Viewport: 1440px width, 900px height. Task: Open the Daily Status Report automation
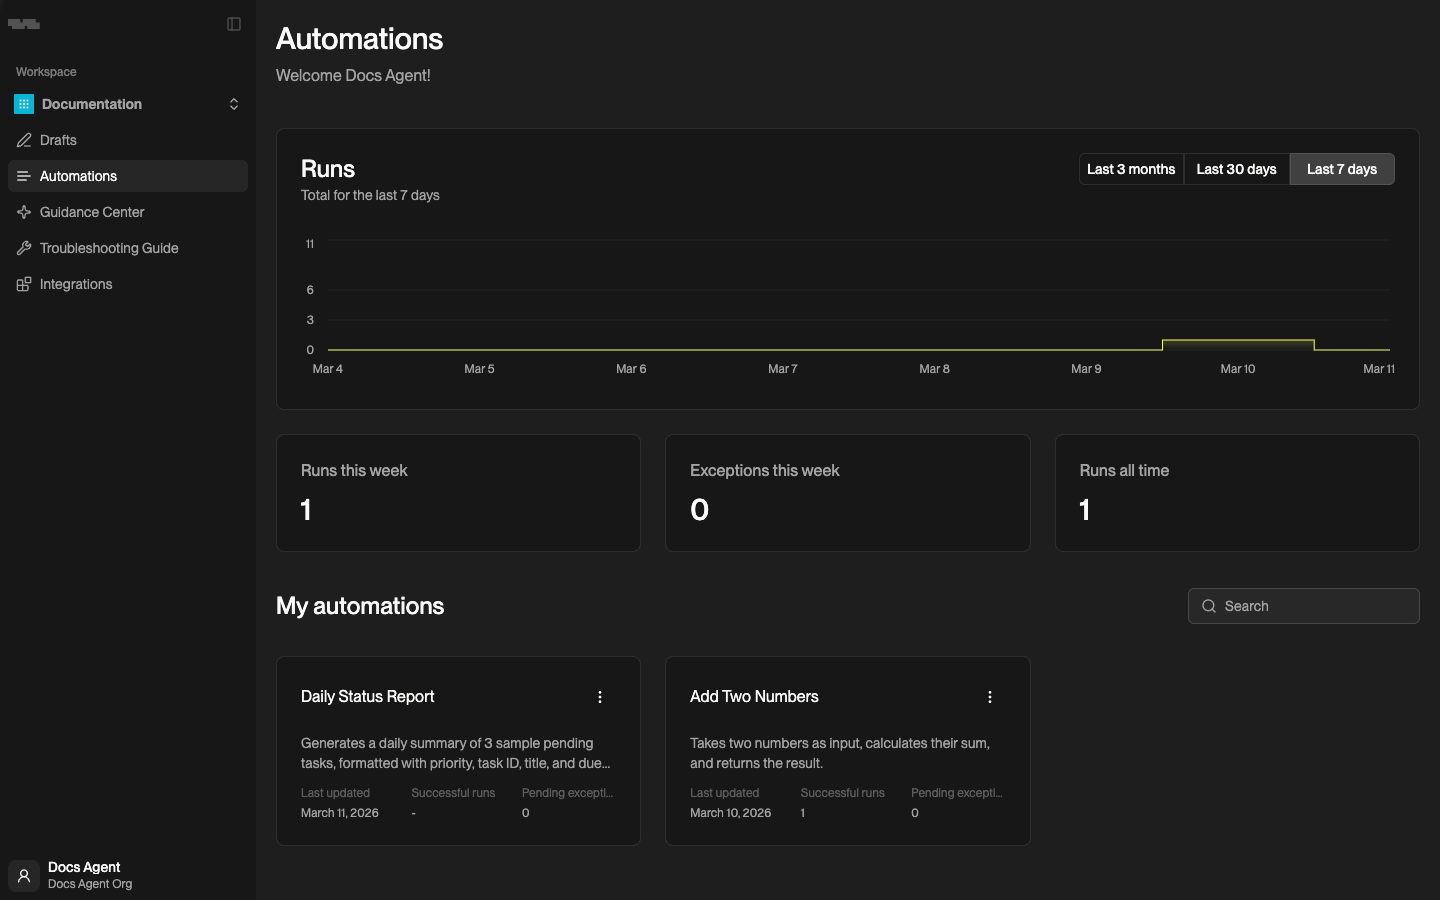pos(368,697)
